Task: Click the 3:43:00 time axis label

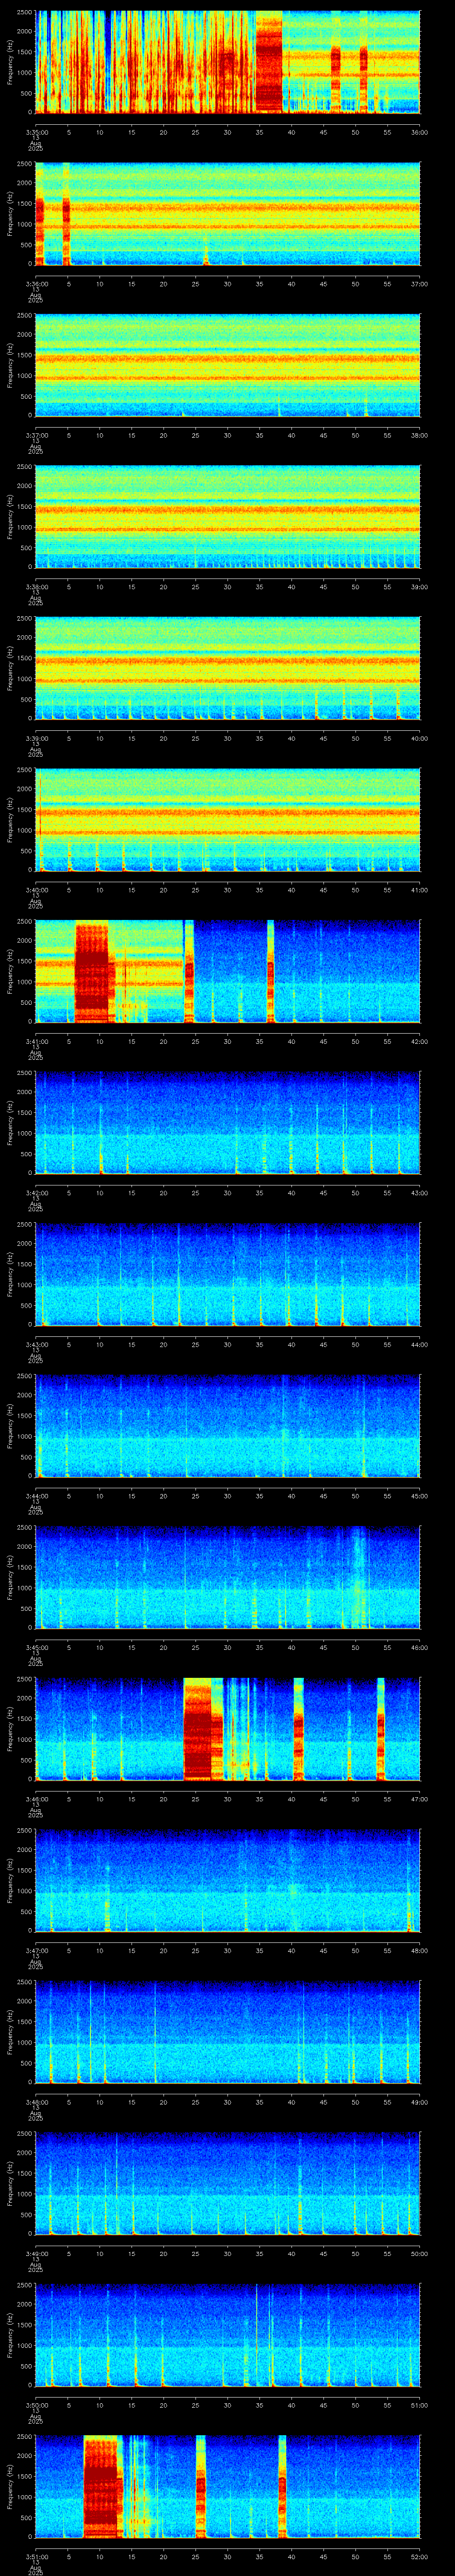Action: 36,1345
